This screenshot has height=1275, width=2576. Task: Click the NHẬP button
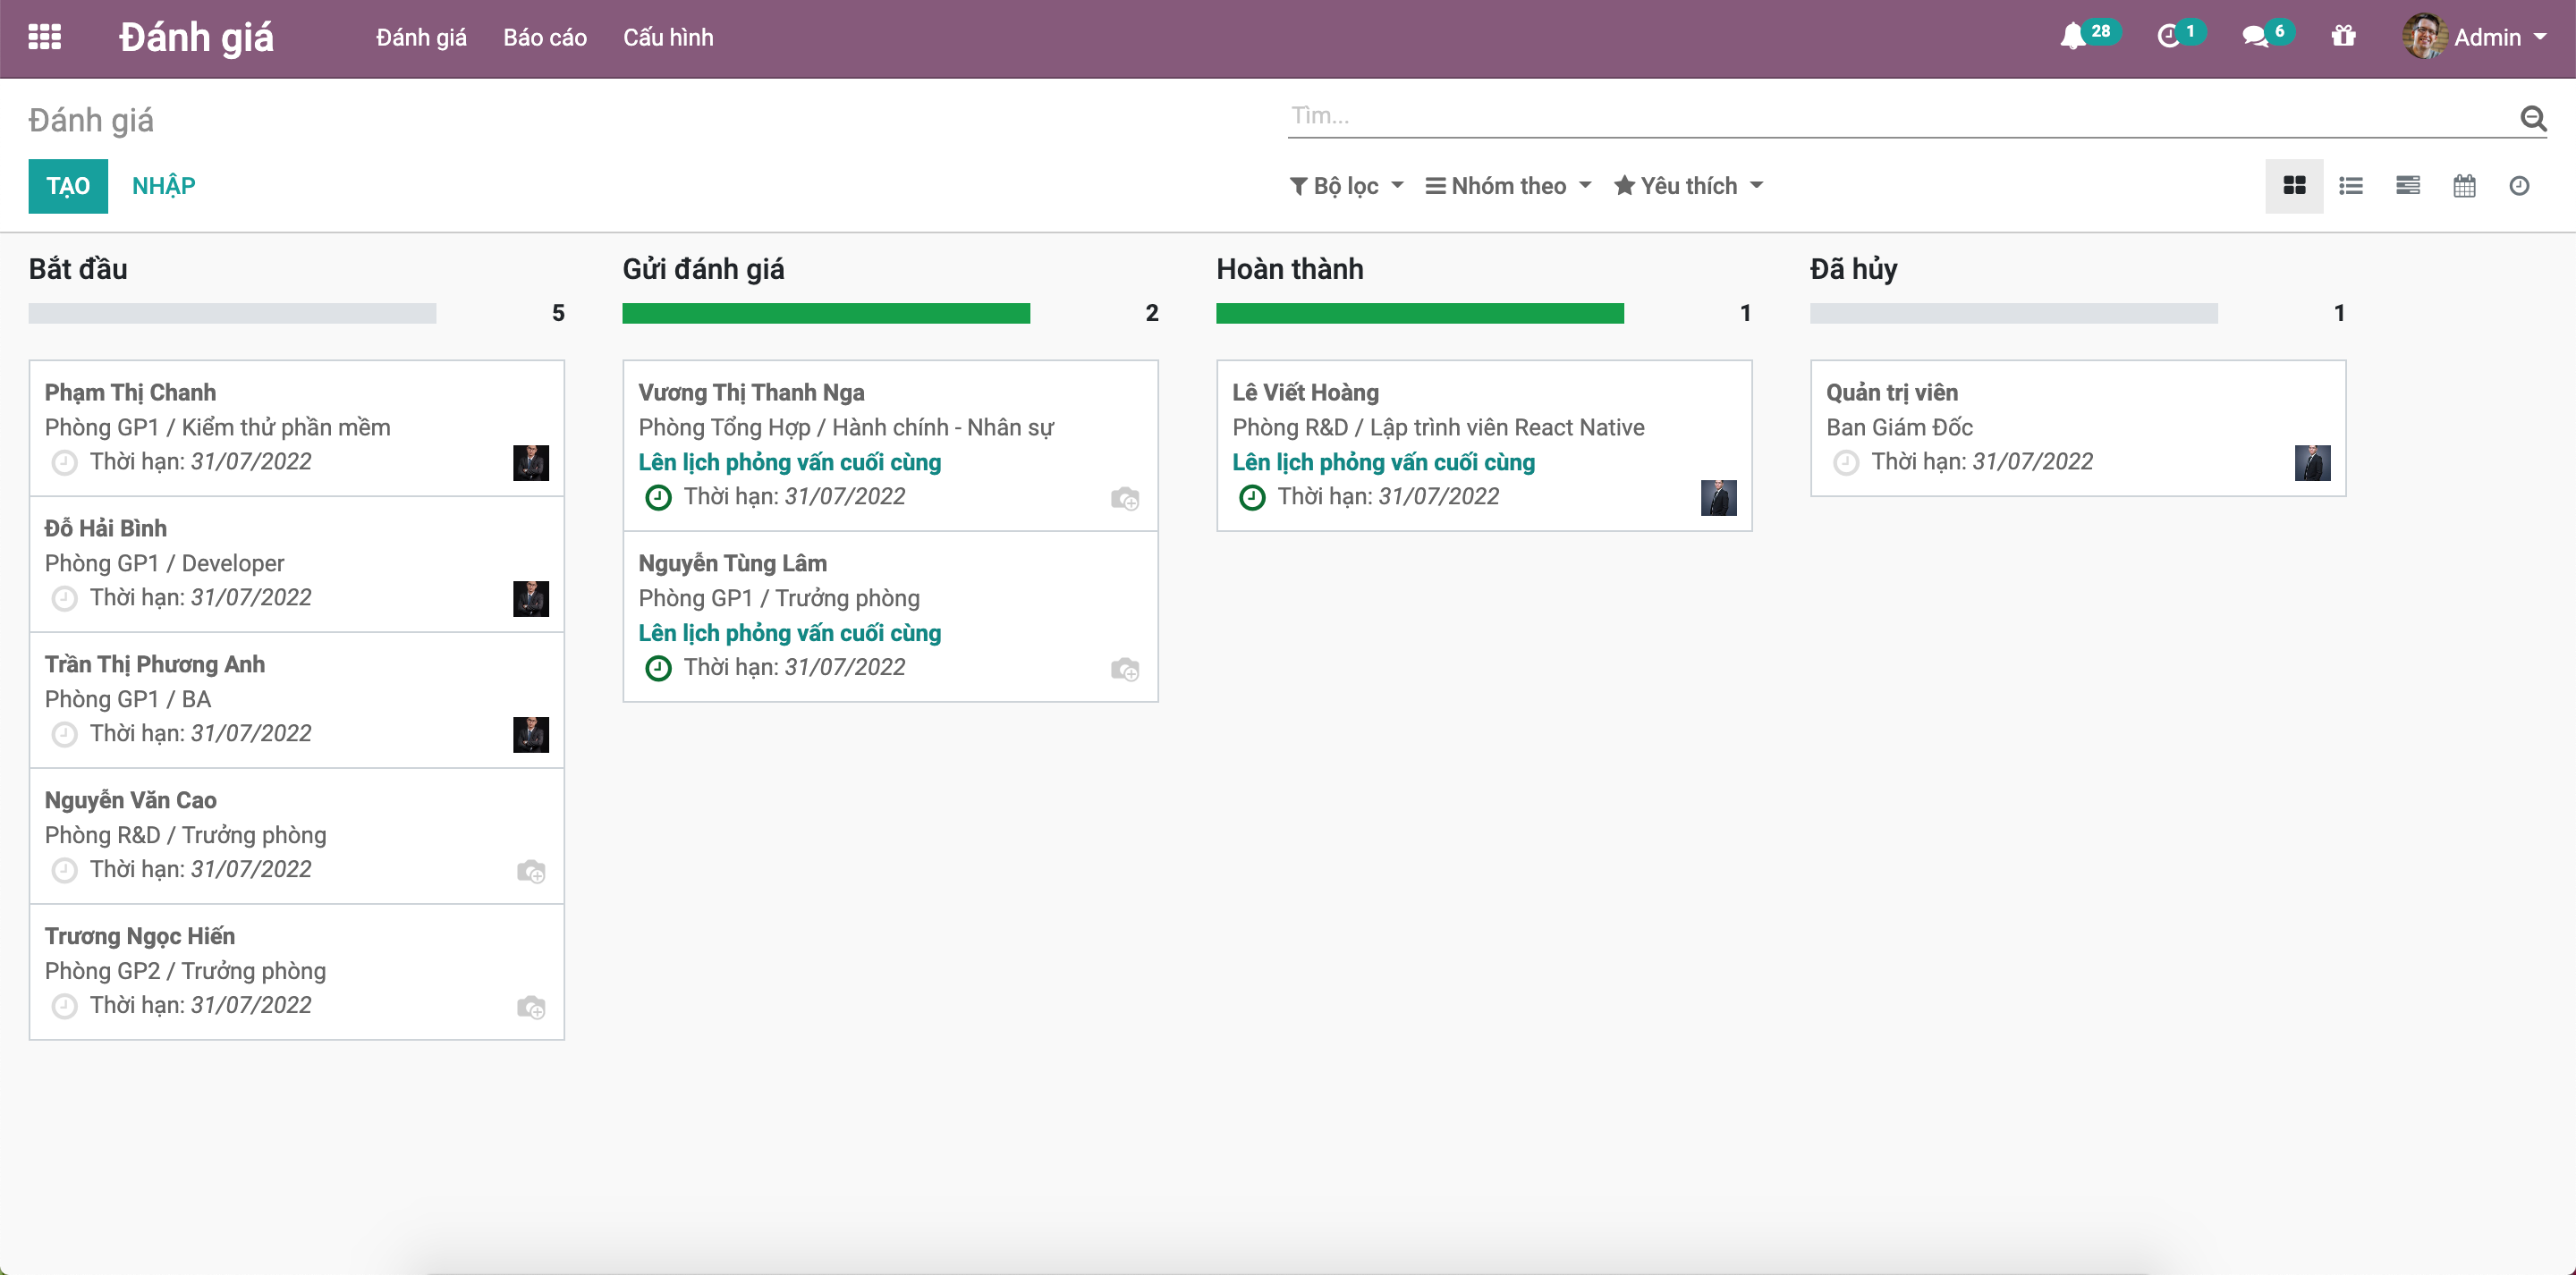(164, 186)
